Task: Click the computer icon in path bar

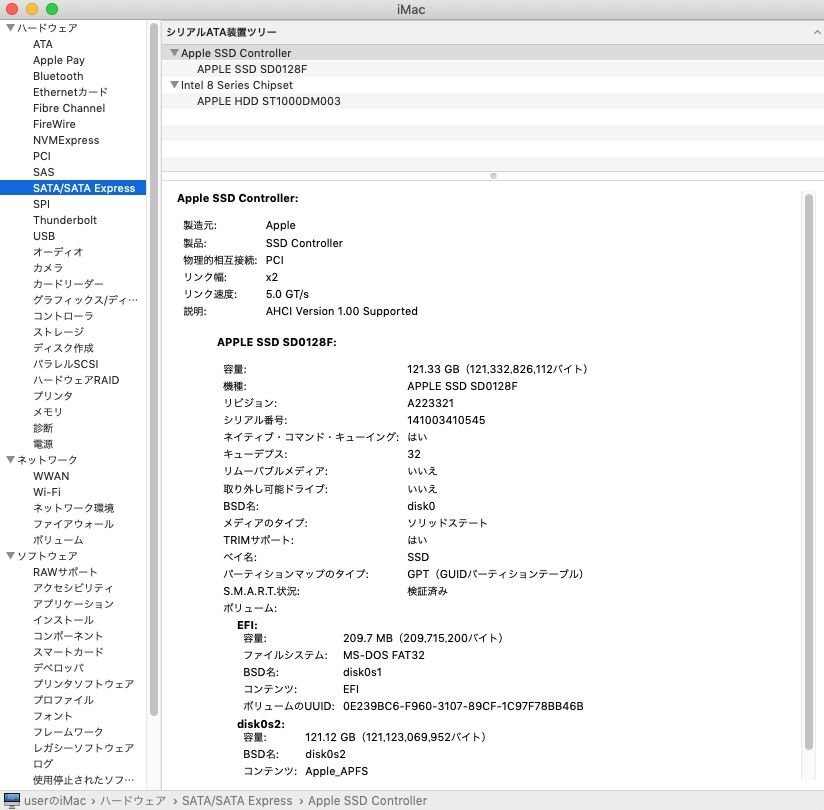Action: coord(11,800)
